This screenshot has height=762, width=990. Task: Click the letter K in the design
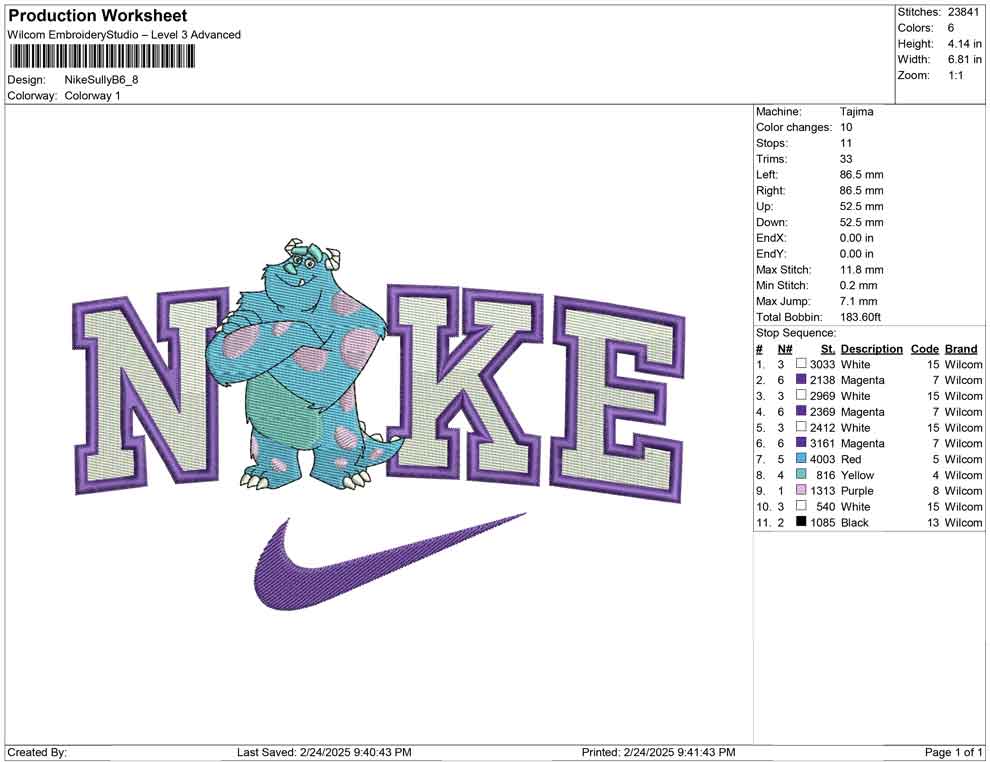click(464, 385)
